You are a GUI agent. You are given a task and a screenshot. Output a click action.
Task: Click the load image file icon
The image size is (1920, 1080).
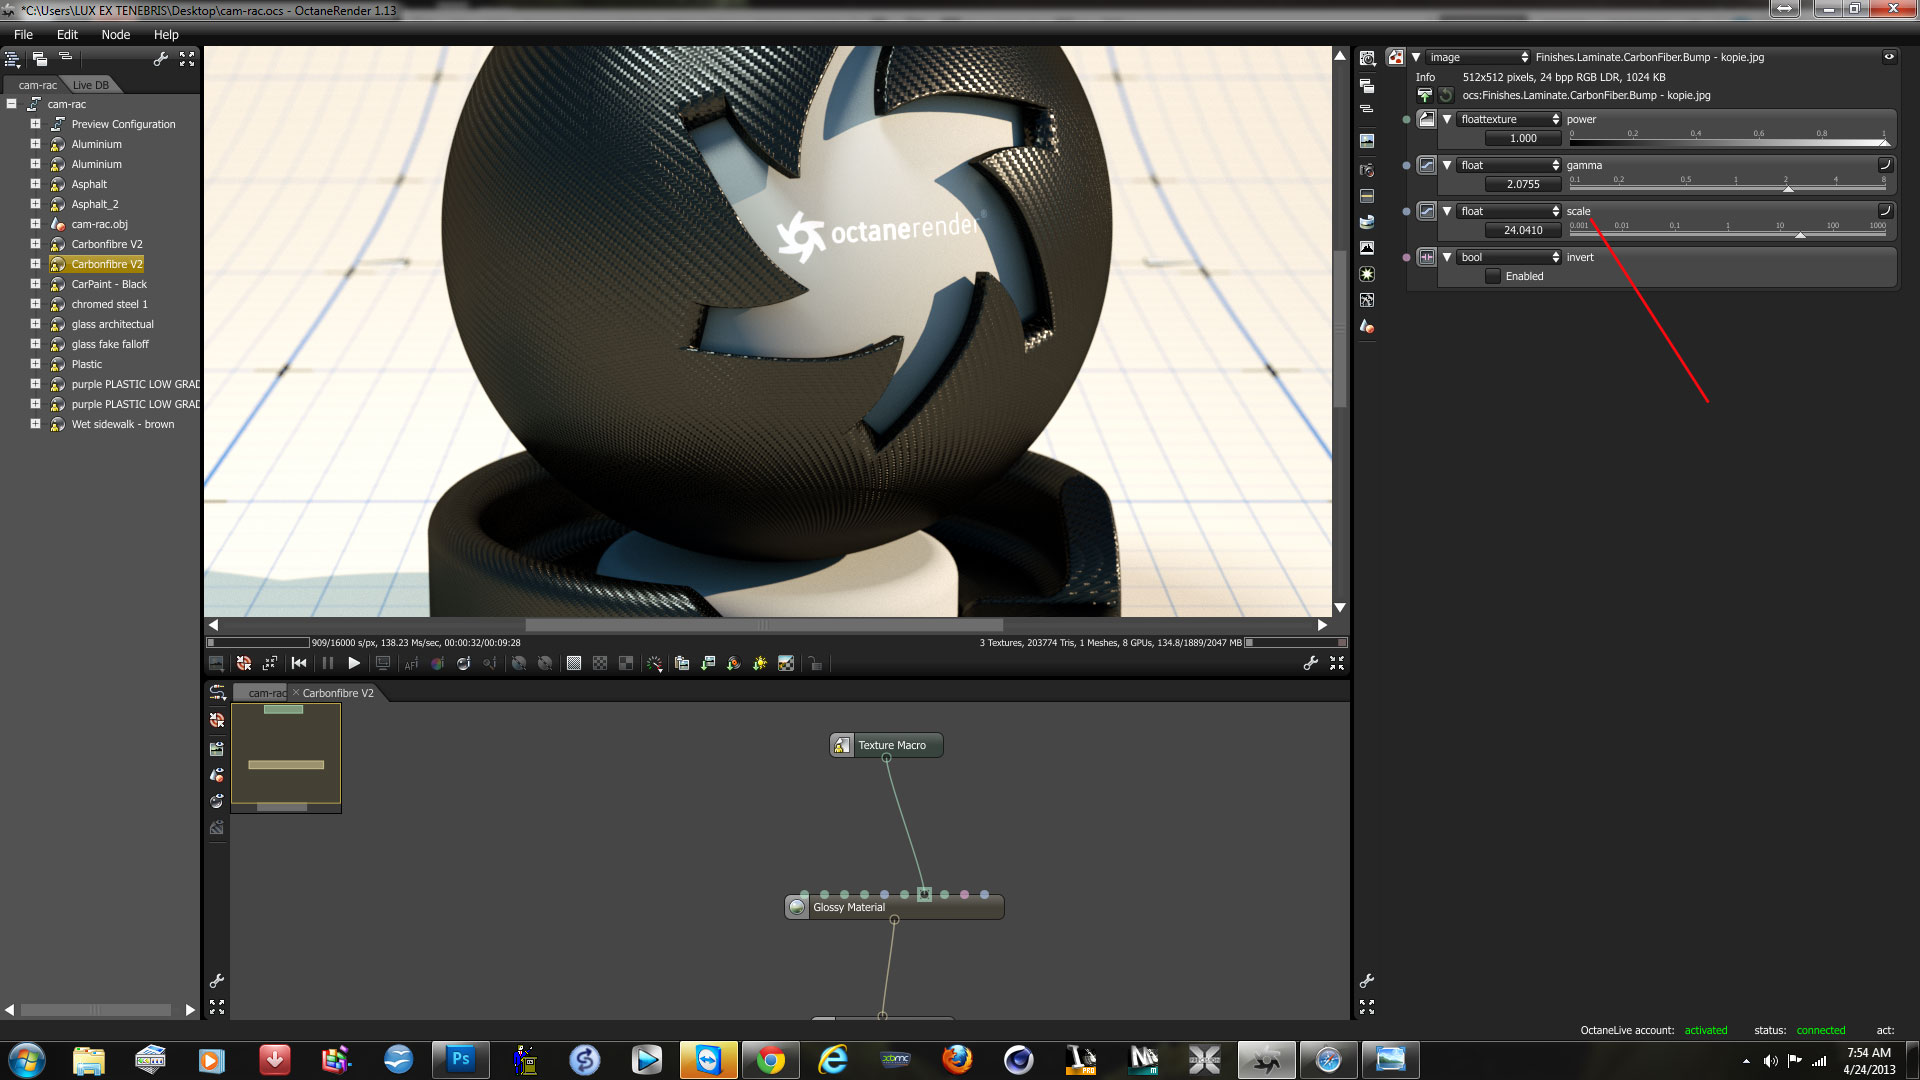[1425, 96]
